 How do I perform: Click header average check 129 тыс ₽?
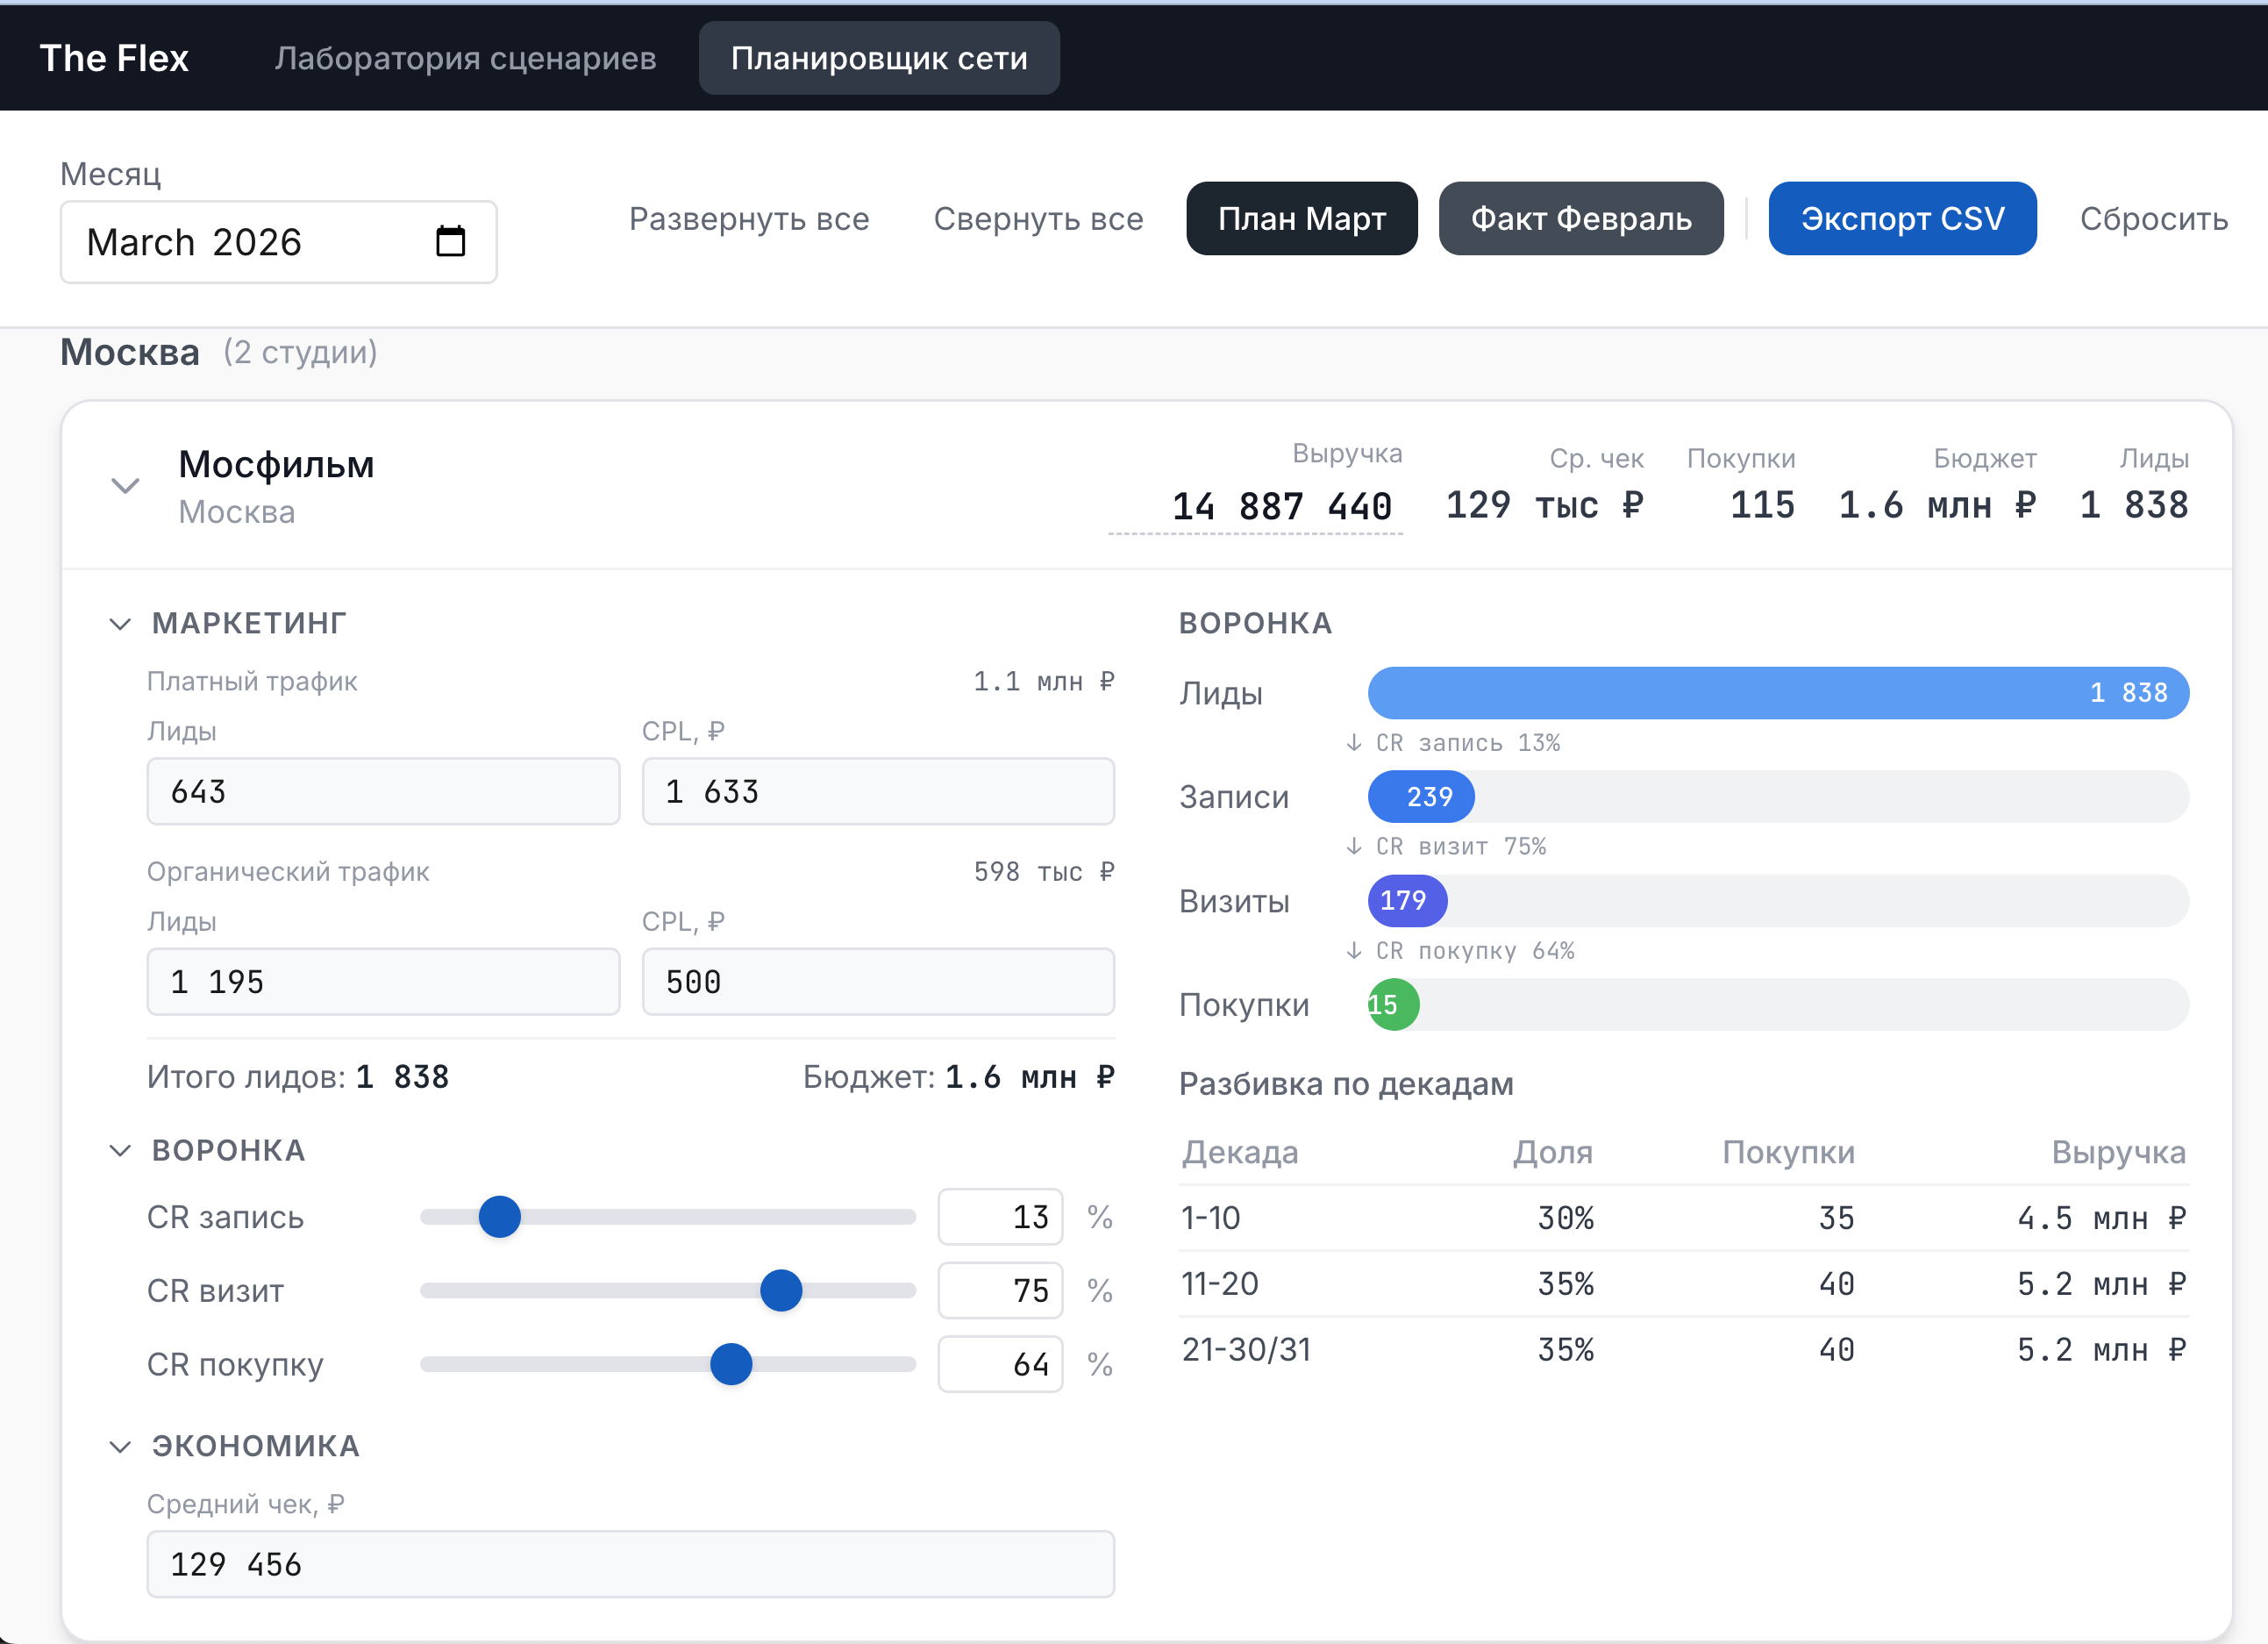1544,505
